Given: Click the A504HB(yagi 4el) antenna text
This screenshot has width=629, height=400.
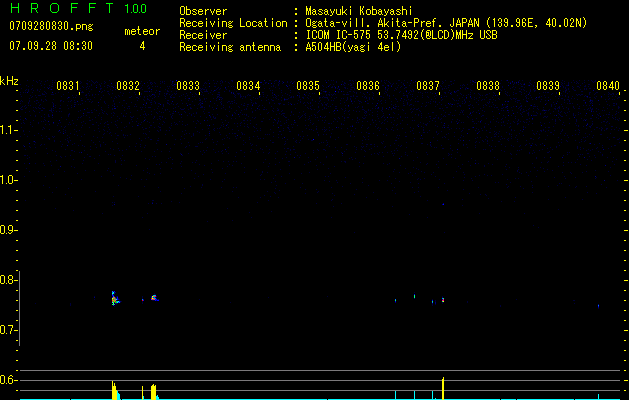Looking at the screenshot, I should 353,47.
